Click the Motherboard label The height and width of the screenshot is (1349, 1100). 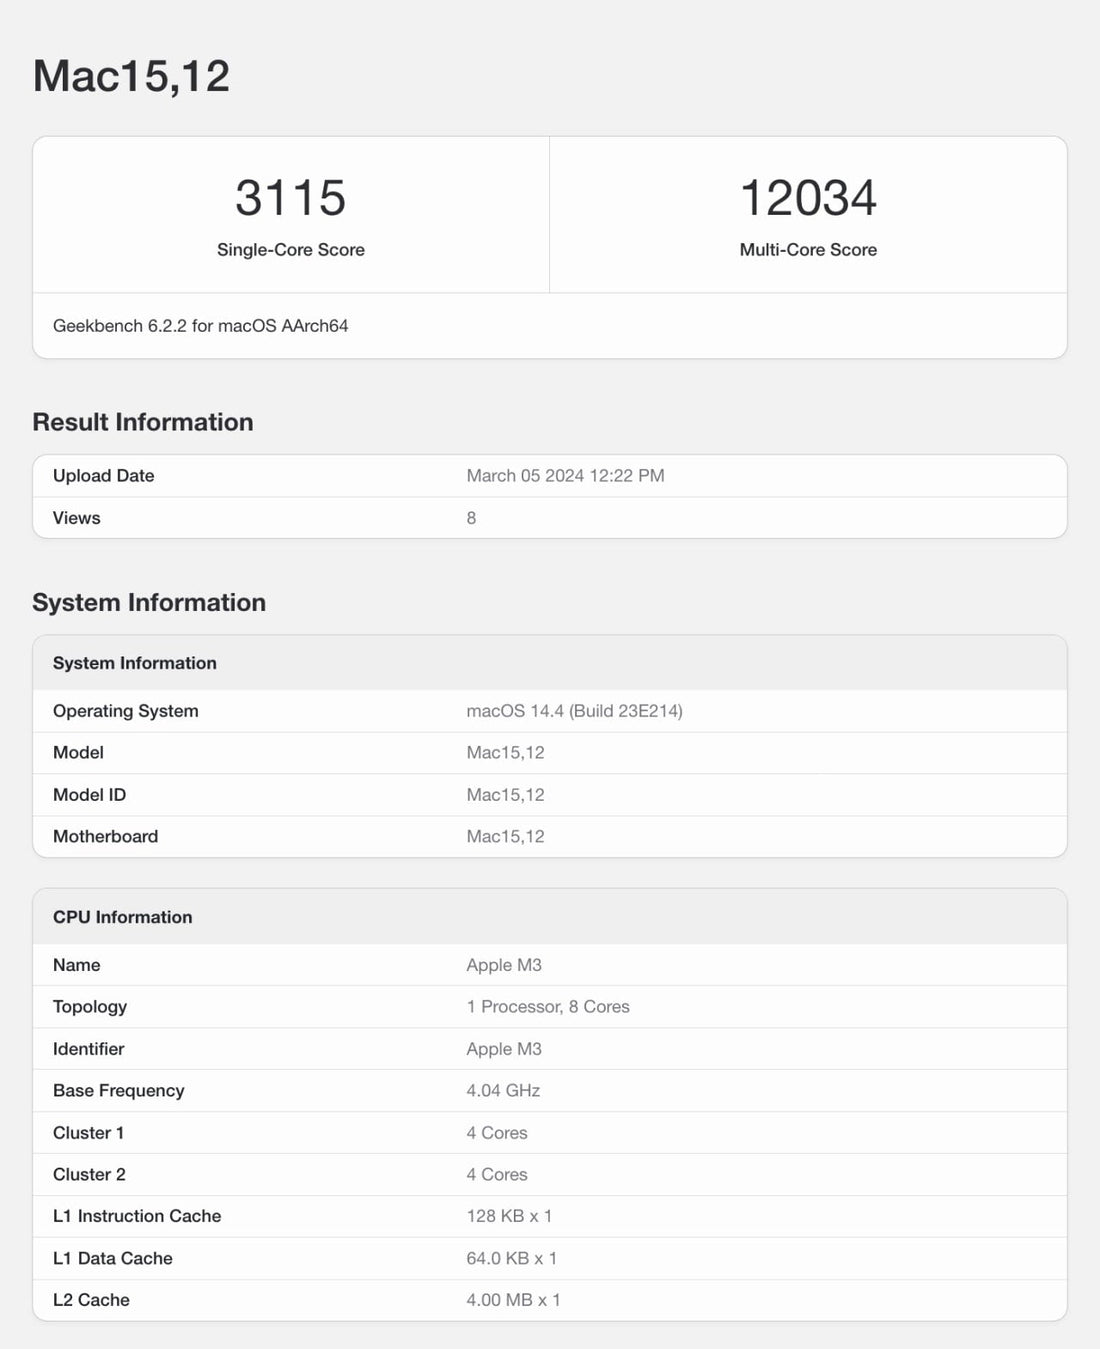[105, 837]
